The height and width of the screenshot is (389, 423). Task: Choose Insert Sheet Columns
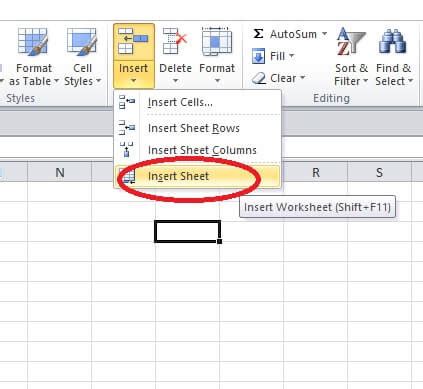pyautogui.click(x=197, y=150)
